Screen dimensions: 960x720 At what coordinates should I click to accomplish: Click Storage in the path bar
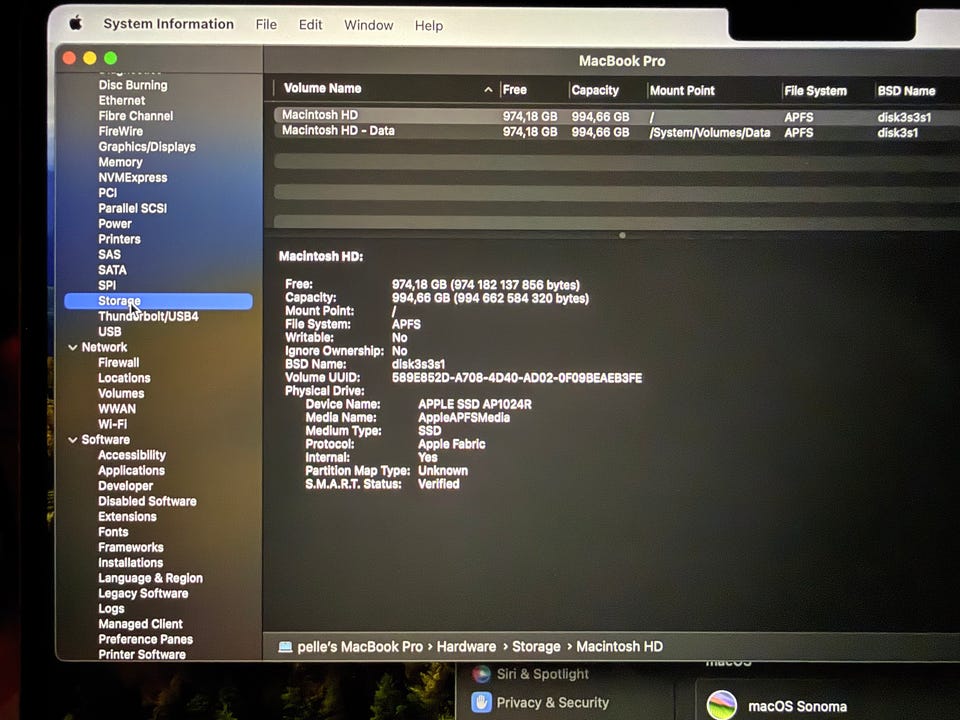pos(536,647)
